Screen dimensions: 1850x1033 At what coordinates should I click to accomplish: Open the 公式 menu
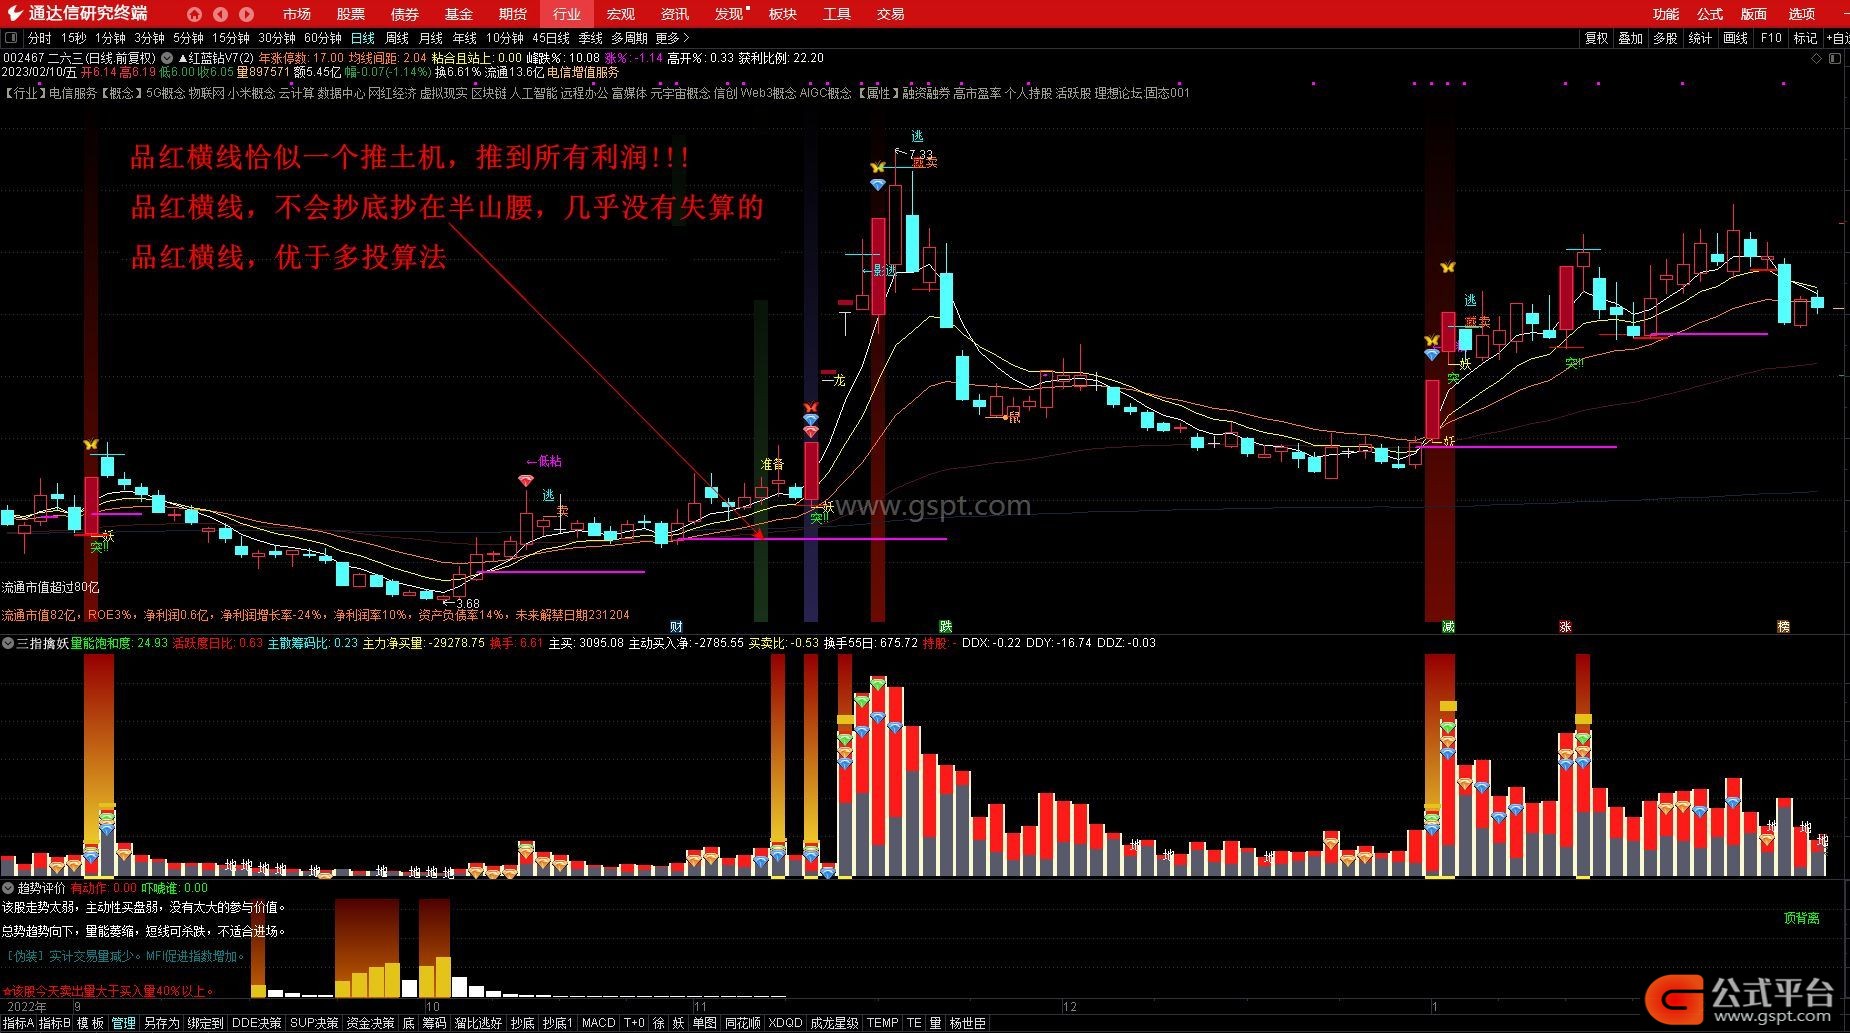pyautogui.click(x=1710, y=14)
